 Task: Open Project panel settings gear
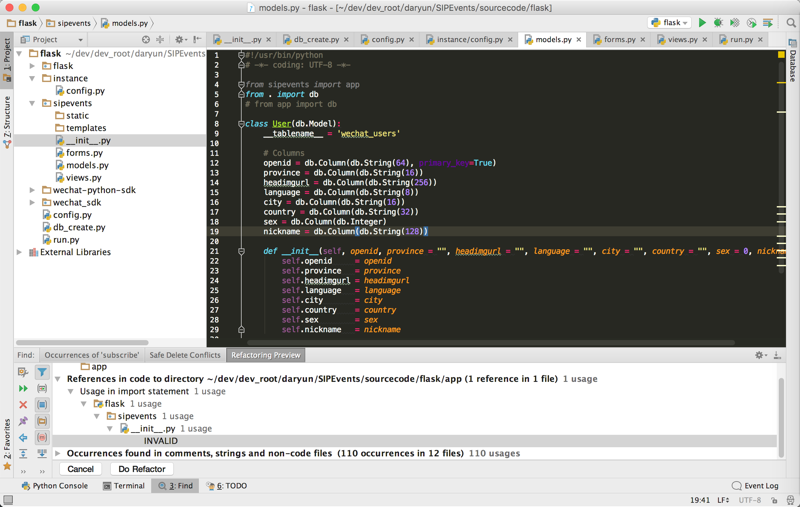180,40
